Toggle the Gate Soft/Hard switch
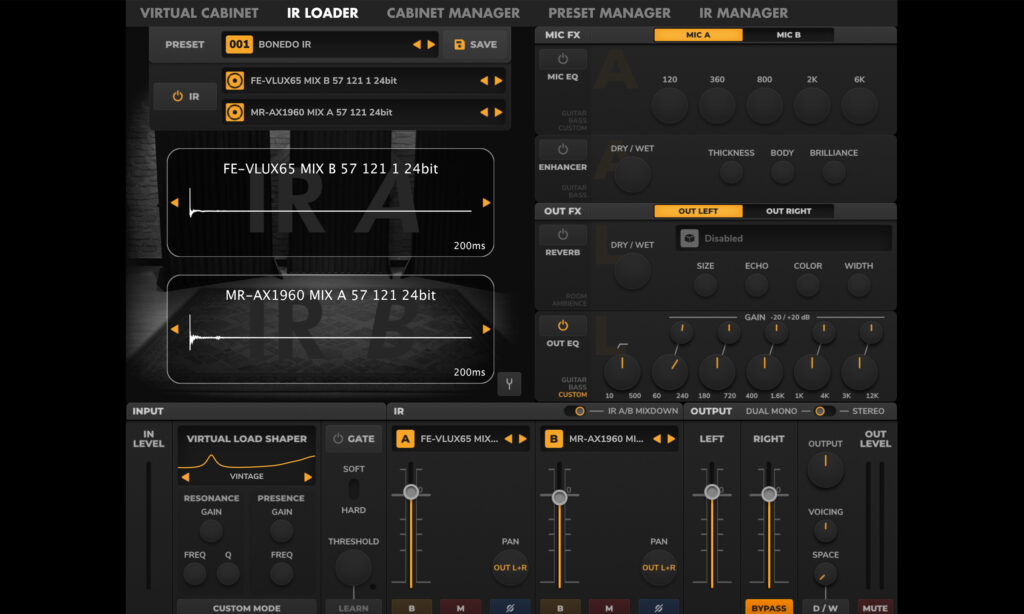This screenshot has height=614, width=1024. [353, 490]
